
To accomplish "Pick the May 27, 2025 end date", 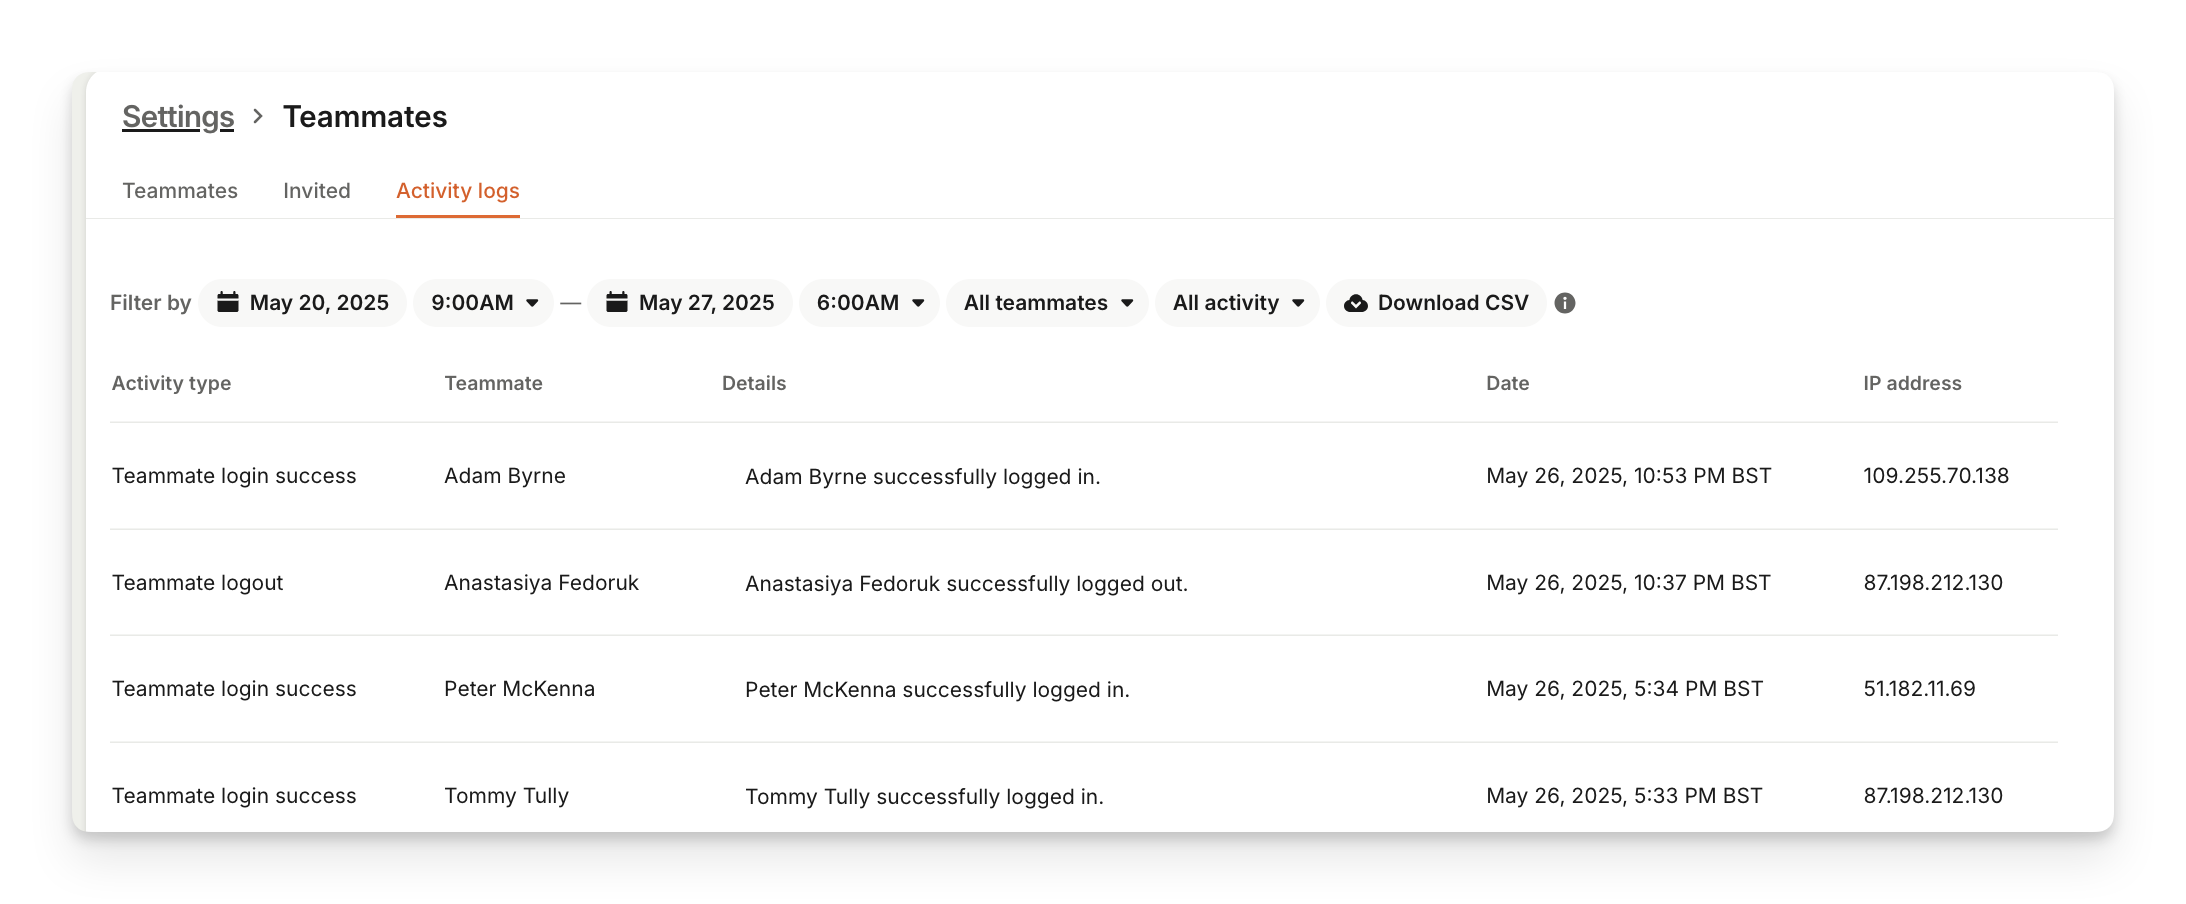I will click(x=706, y=303).
